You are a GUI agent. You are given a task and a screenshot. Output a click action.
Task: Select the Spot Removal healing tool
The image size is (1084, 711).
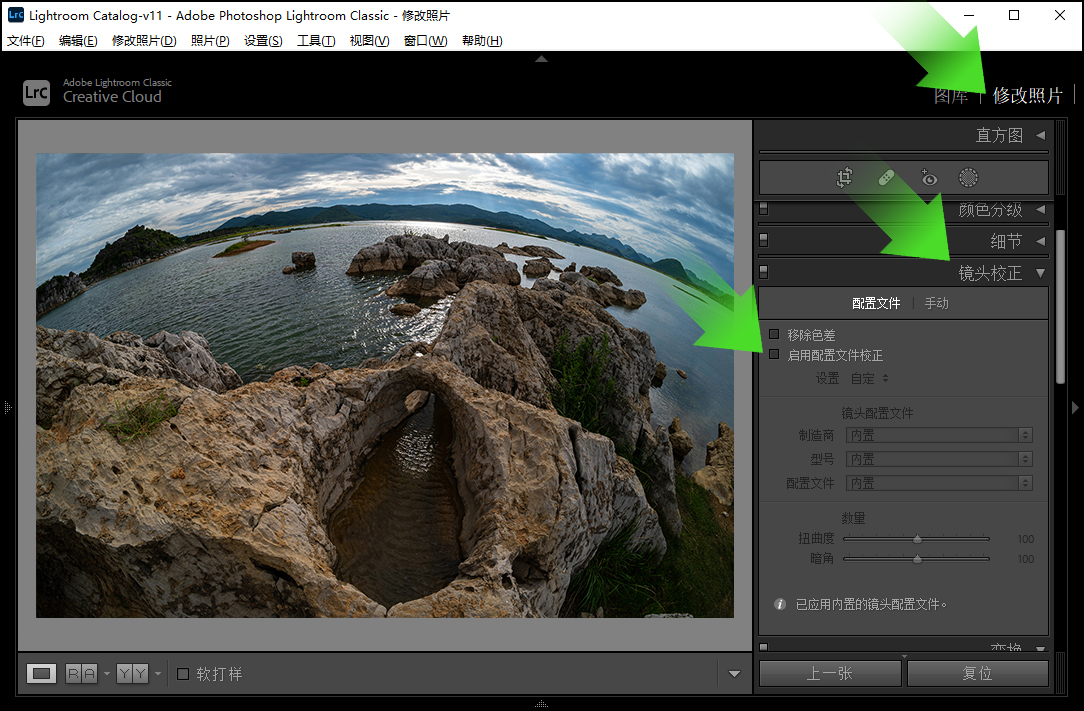pyautogui.click(x=886, y=178)
